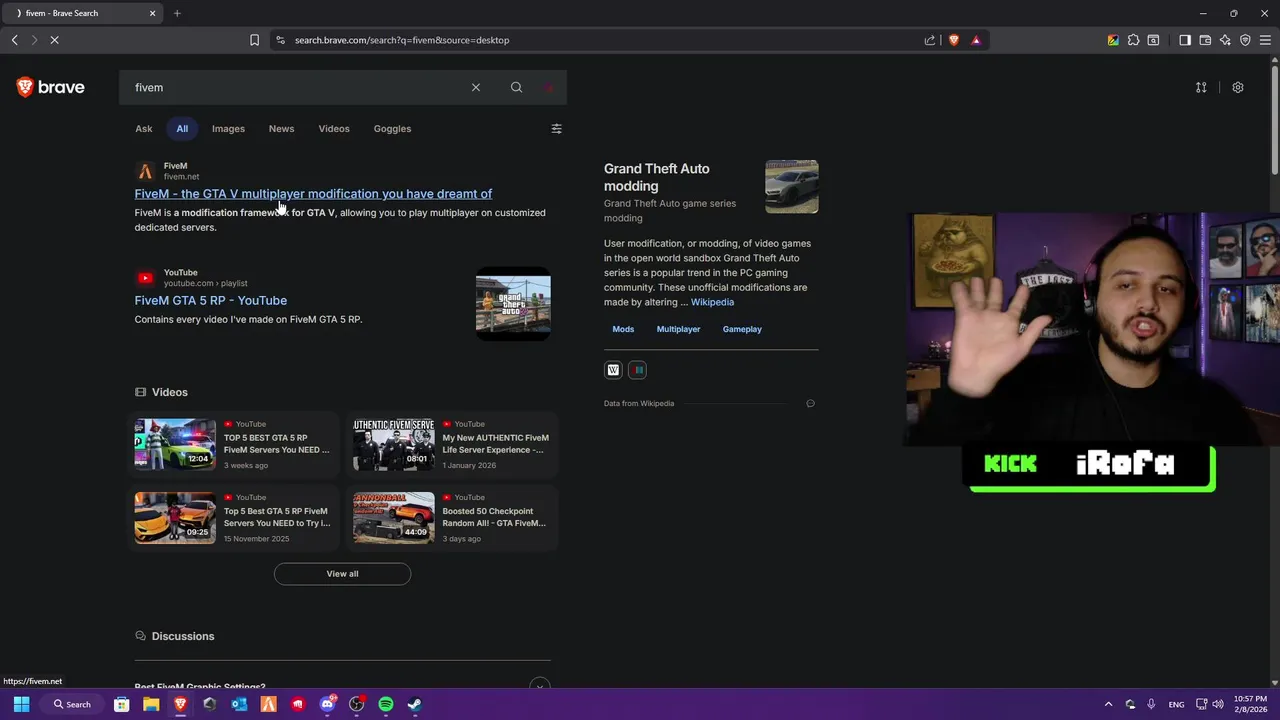Switch to the Videos tab
Image resolution: width=1280 pixels, height=720 pixels.
point(334,128)
